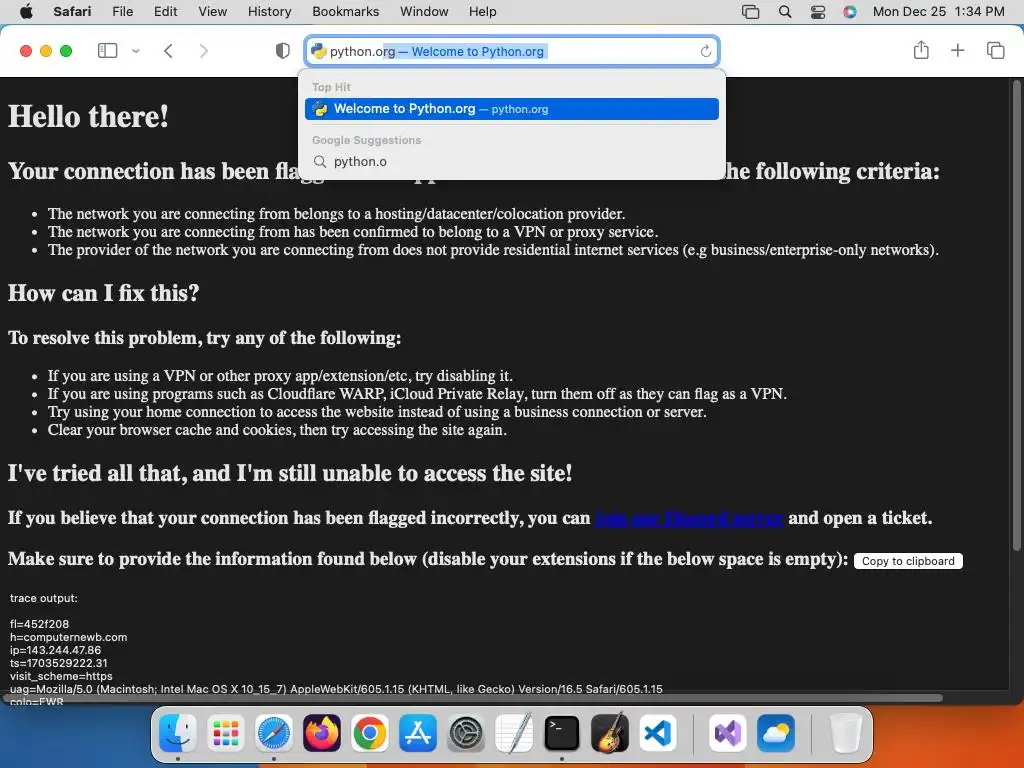Screen dimensions: 1024x768
Task: Reload the page with the refresh icon
Action: 705,51
